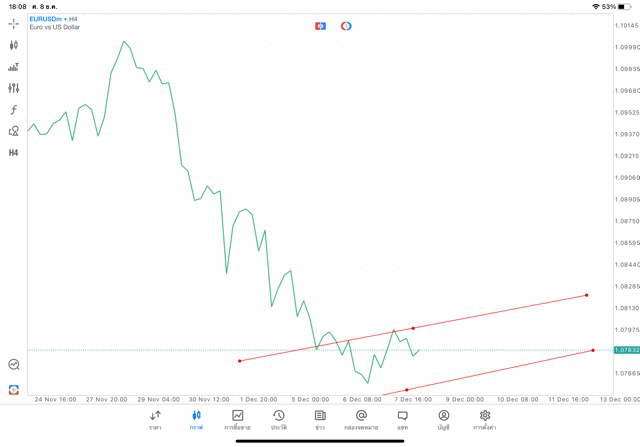640x447 pixels.
Task: Toggle the red-blue one-click trading panel
Action: [x=320, y=26]
